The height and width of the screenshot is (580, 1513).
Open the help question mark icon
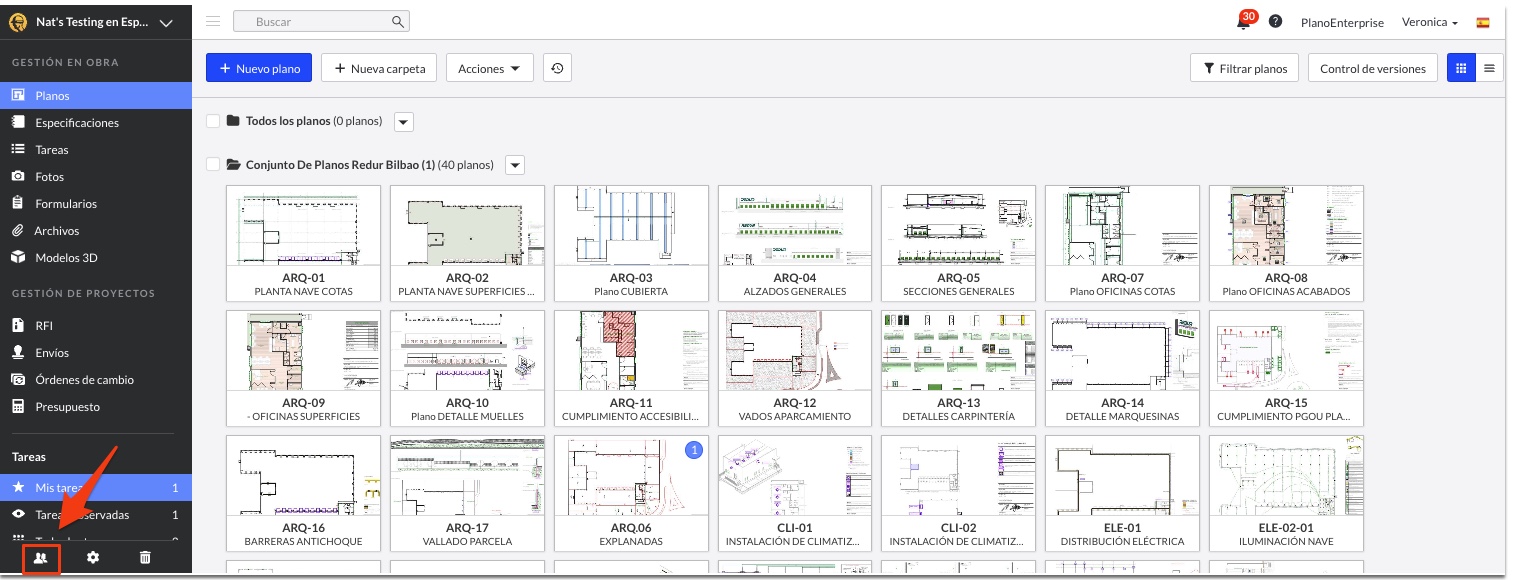[1276, 21]
